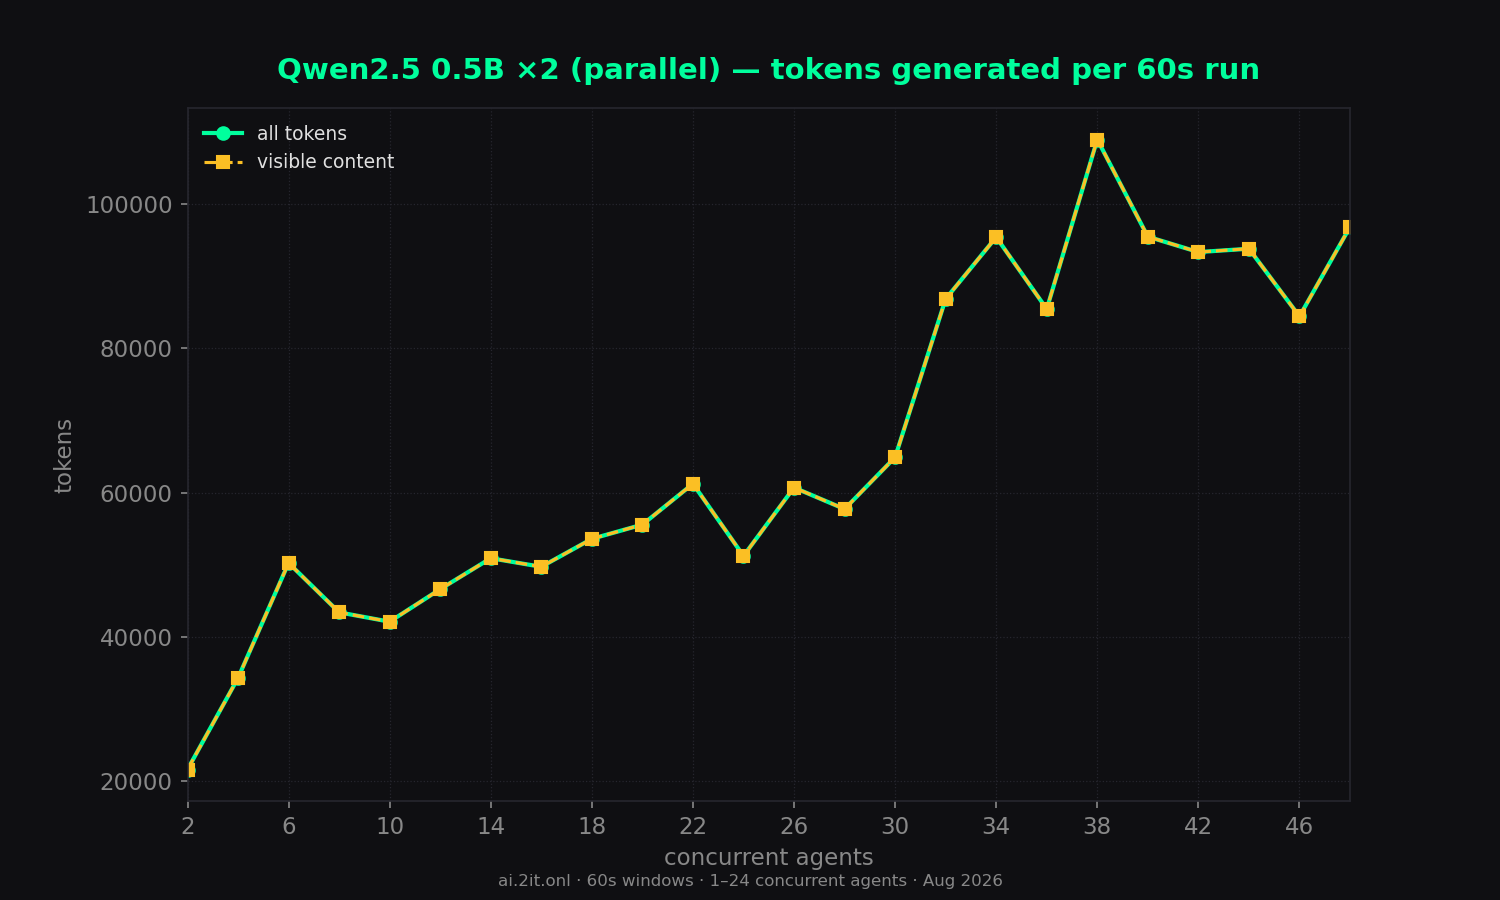This screenshot has height=900, width=1500.
Task: Click the x-axis tick label 10
Action: [x=390, y=827]
